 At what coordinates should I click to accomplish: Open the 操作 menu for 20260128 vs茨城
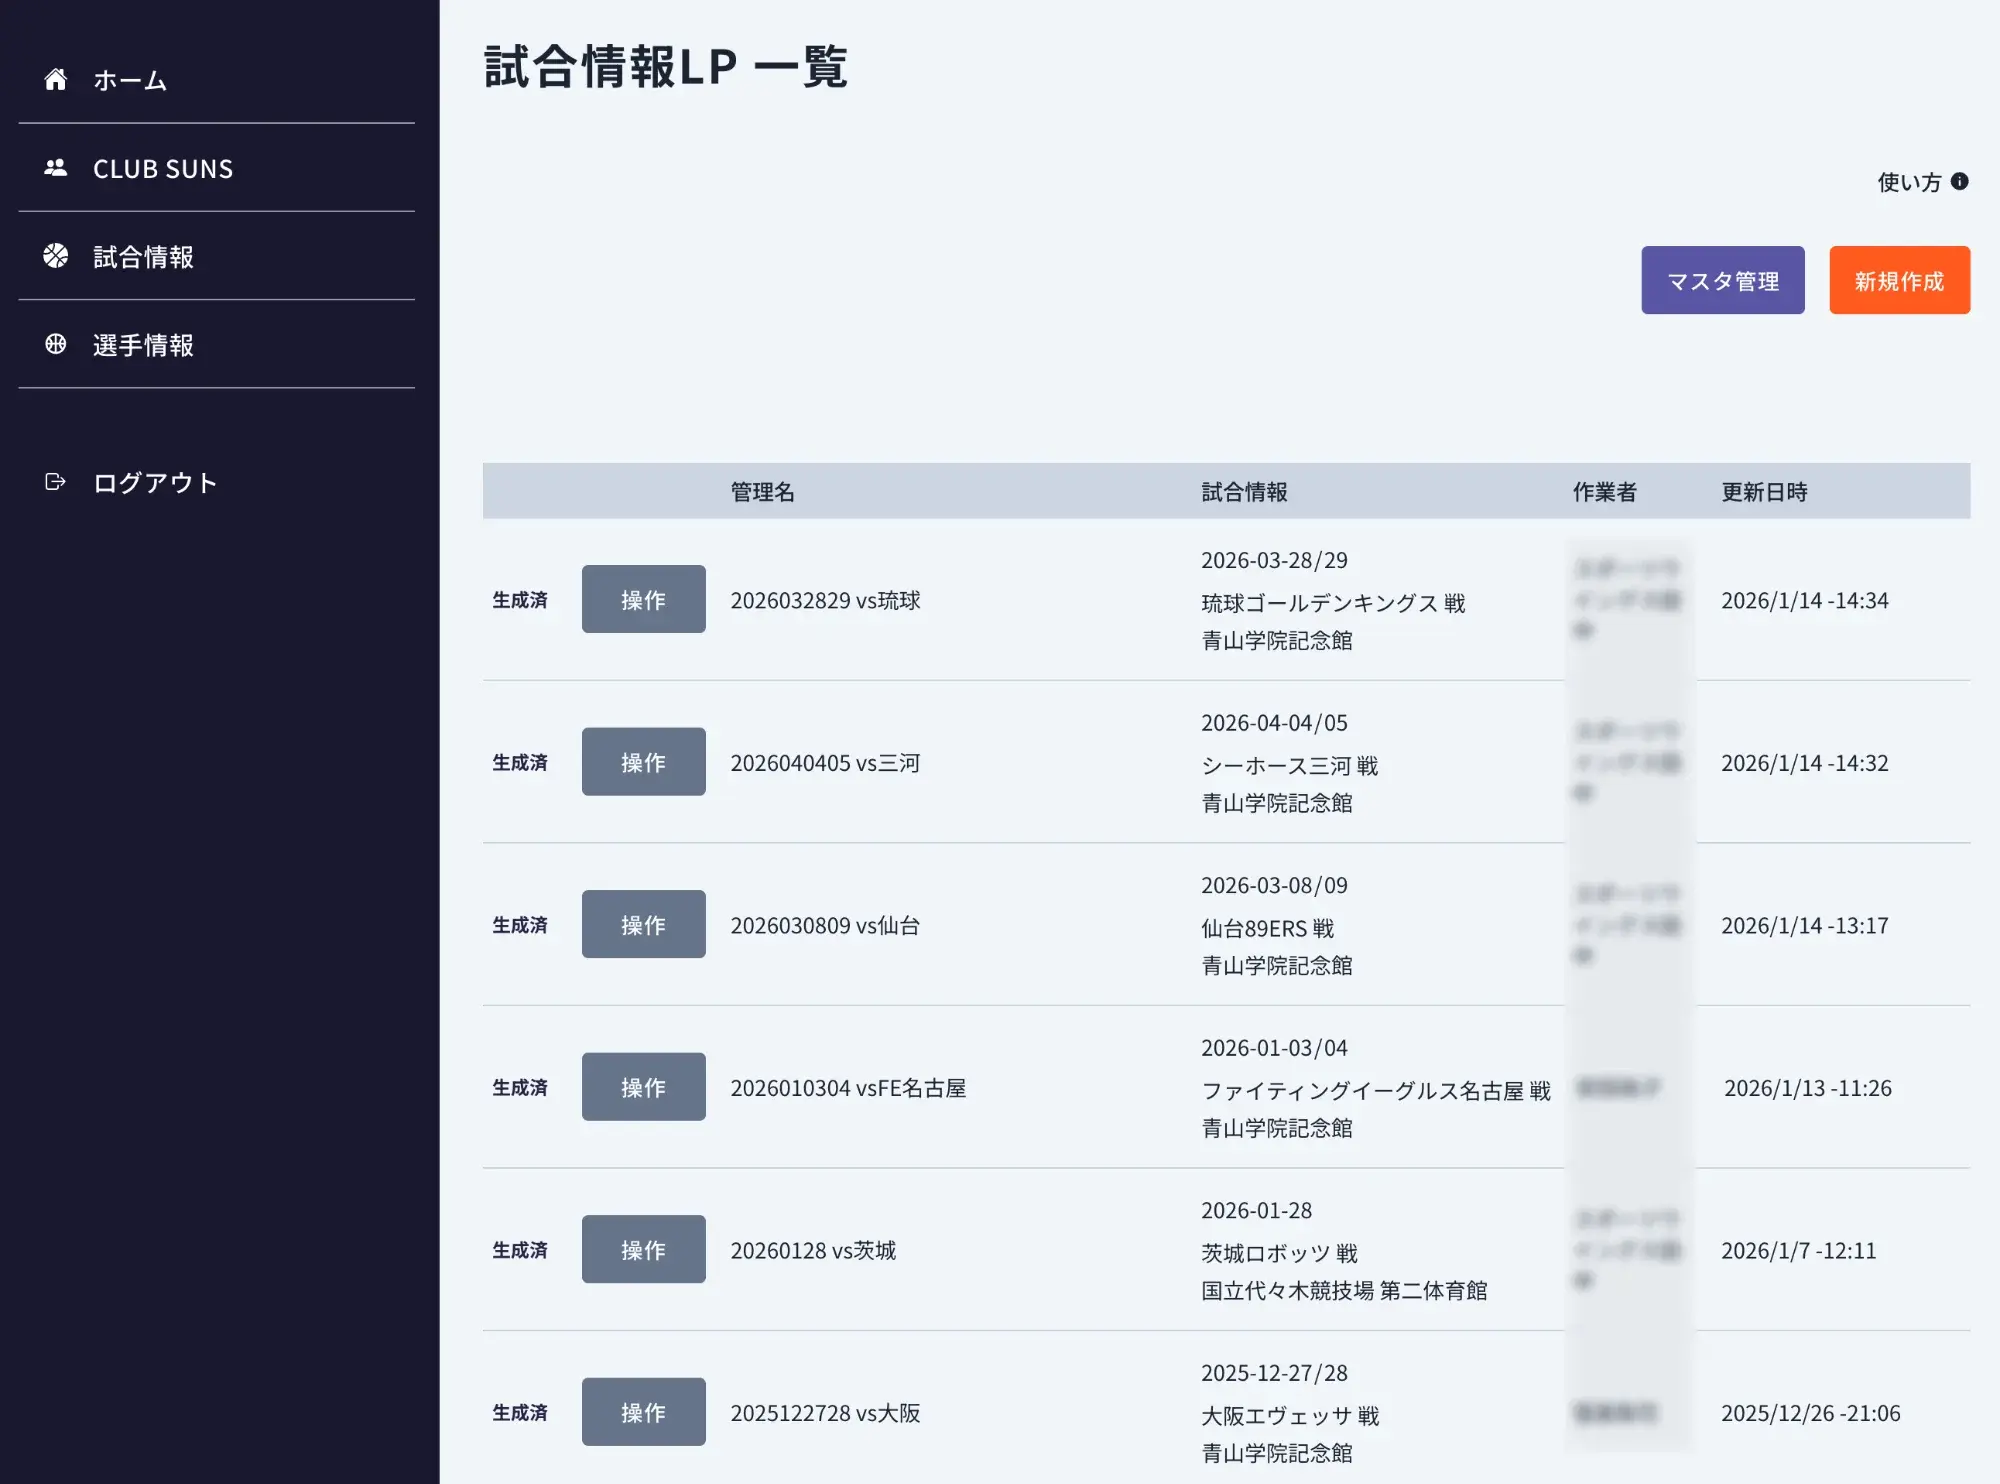(x=643, y=1249)
